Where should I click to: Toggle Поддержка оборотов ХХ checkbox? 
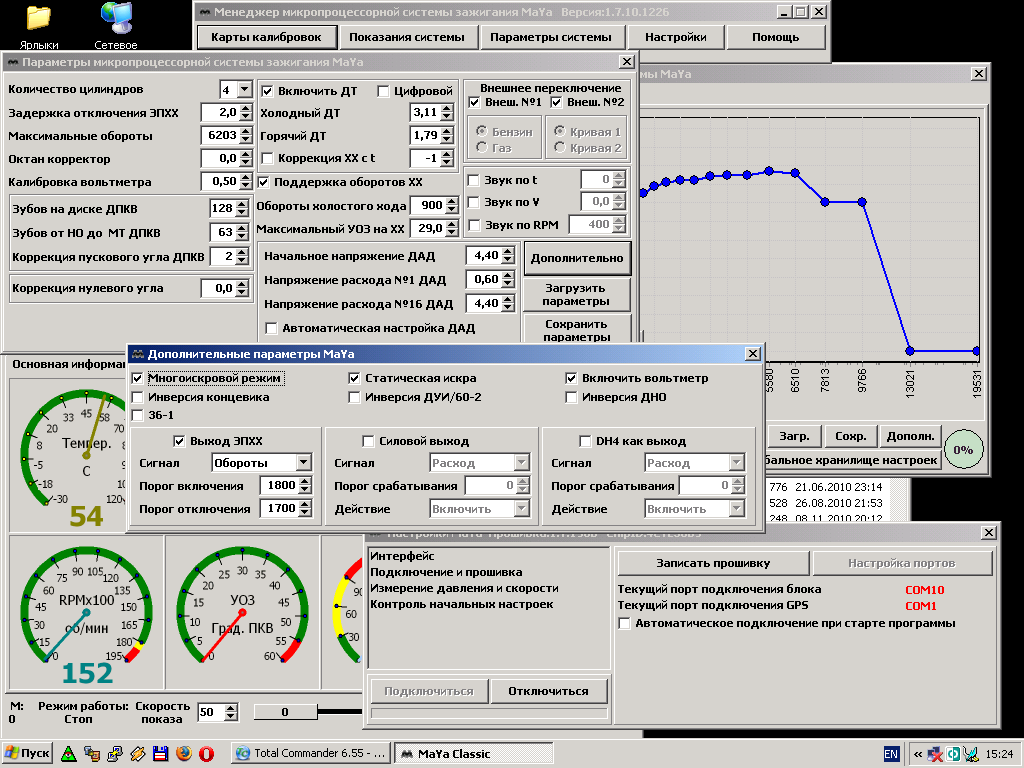coord(263,182)
